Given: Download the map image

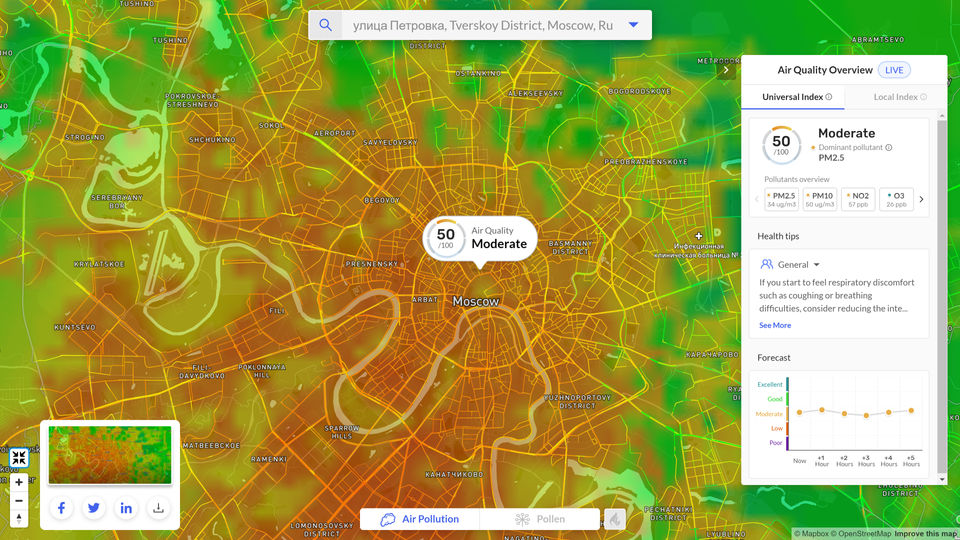Looking at the screenshot, I should click(x=158, y=508).
